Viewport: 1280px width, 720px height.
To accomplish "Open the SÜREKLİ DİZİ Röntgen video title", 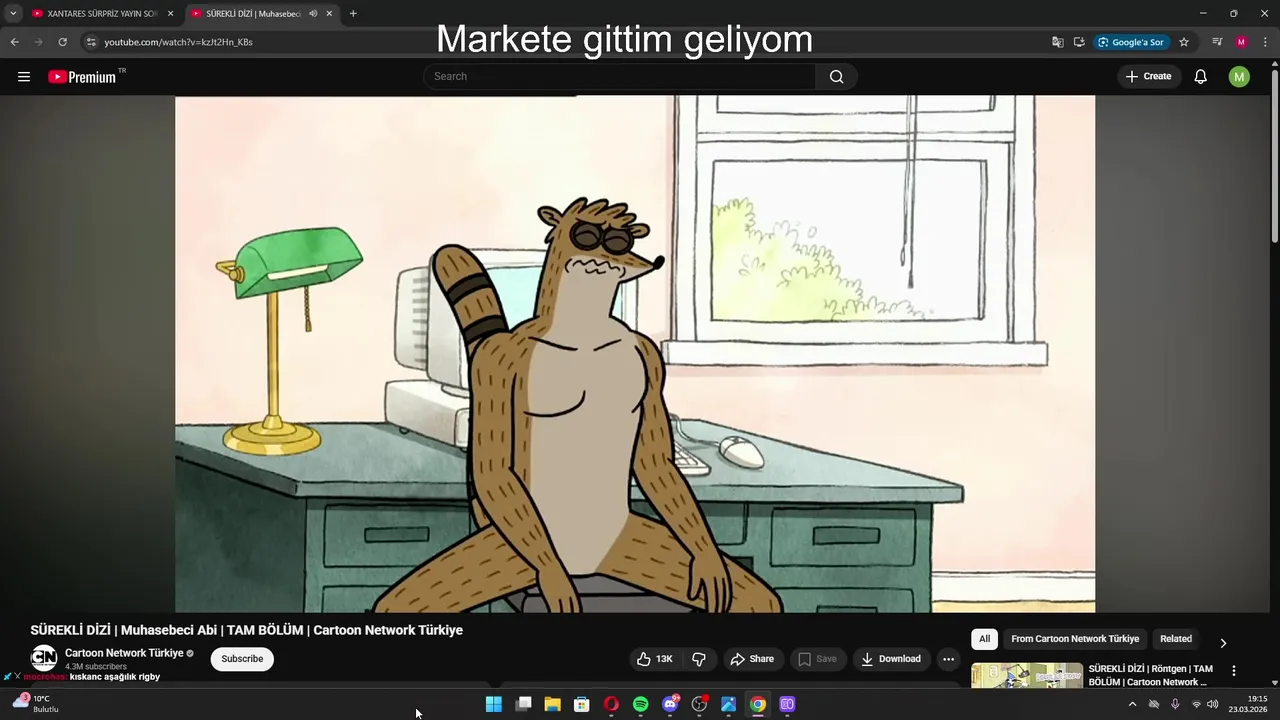I will 1150,675.
